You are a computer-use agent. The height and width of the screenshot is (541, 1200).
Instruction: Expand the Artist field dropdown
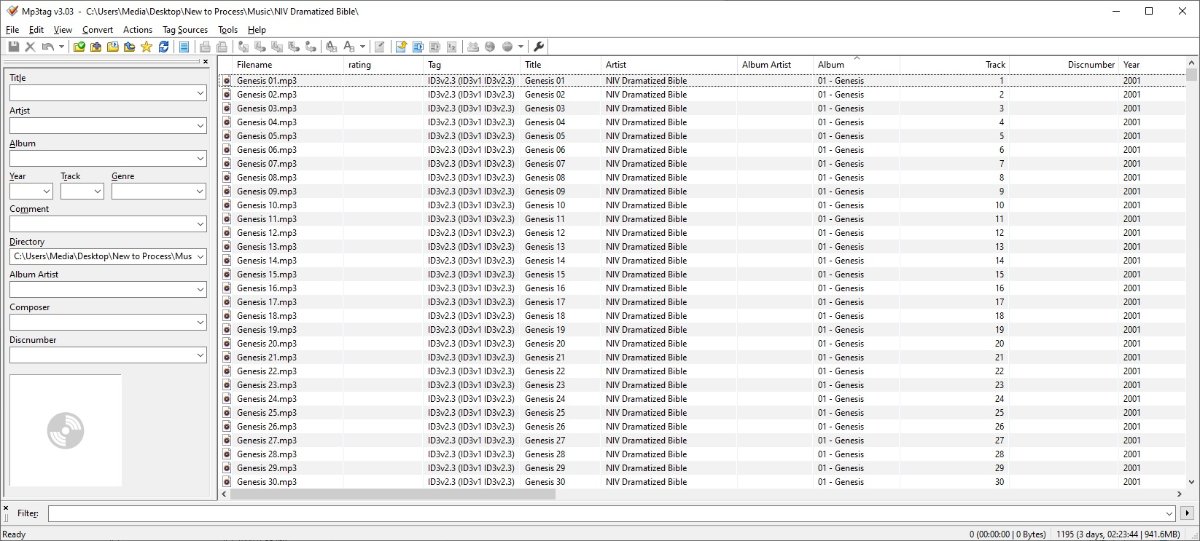(x=199, y=126)
